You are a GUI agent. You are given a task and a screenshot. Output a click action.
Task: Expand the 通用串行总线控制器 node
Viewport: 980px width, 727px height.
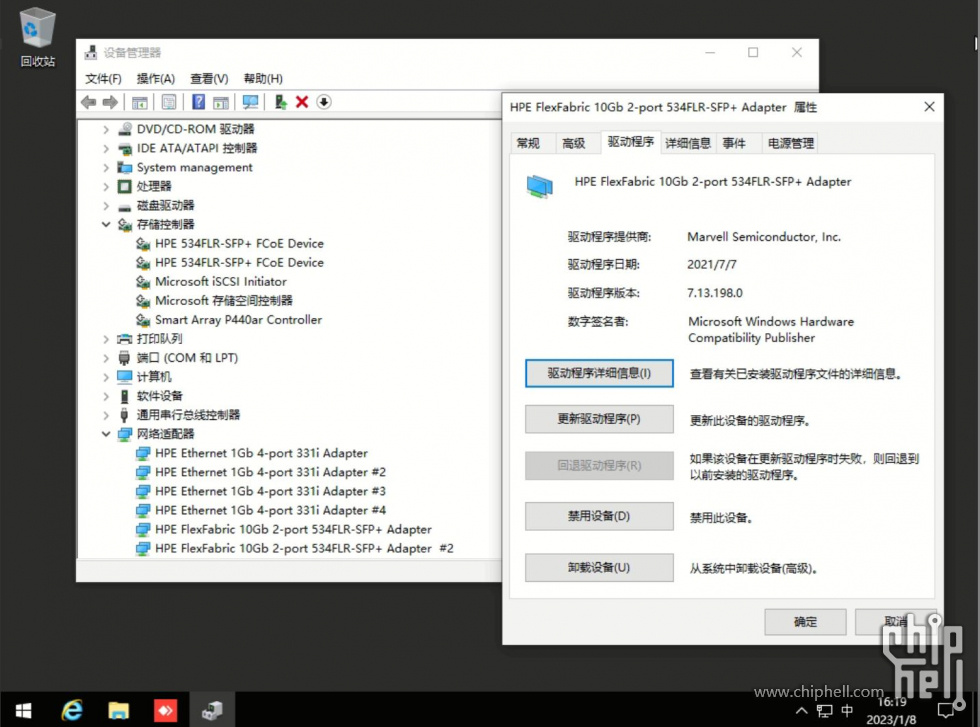point(106,415)
